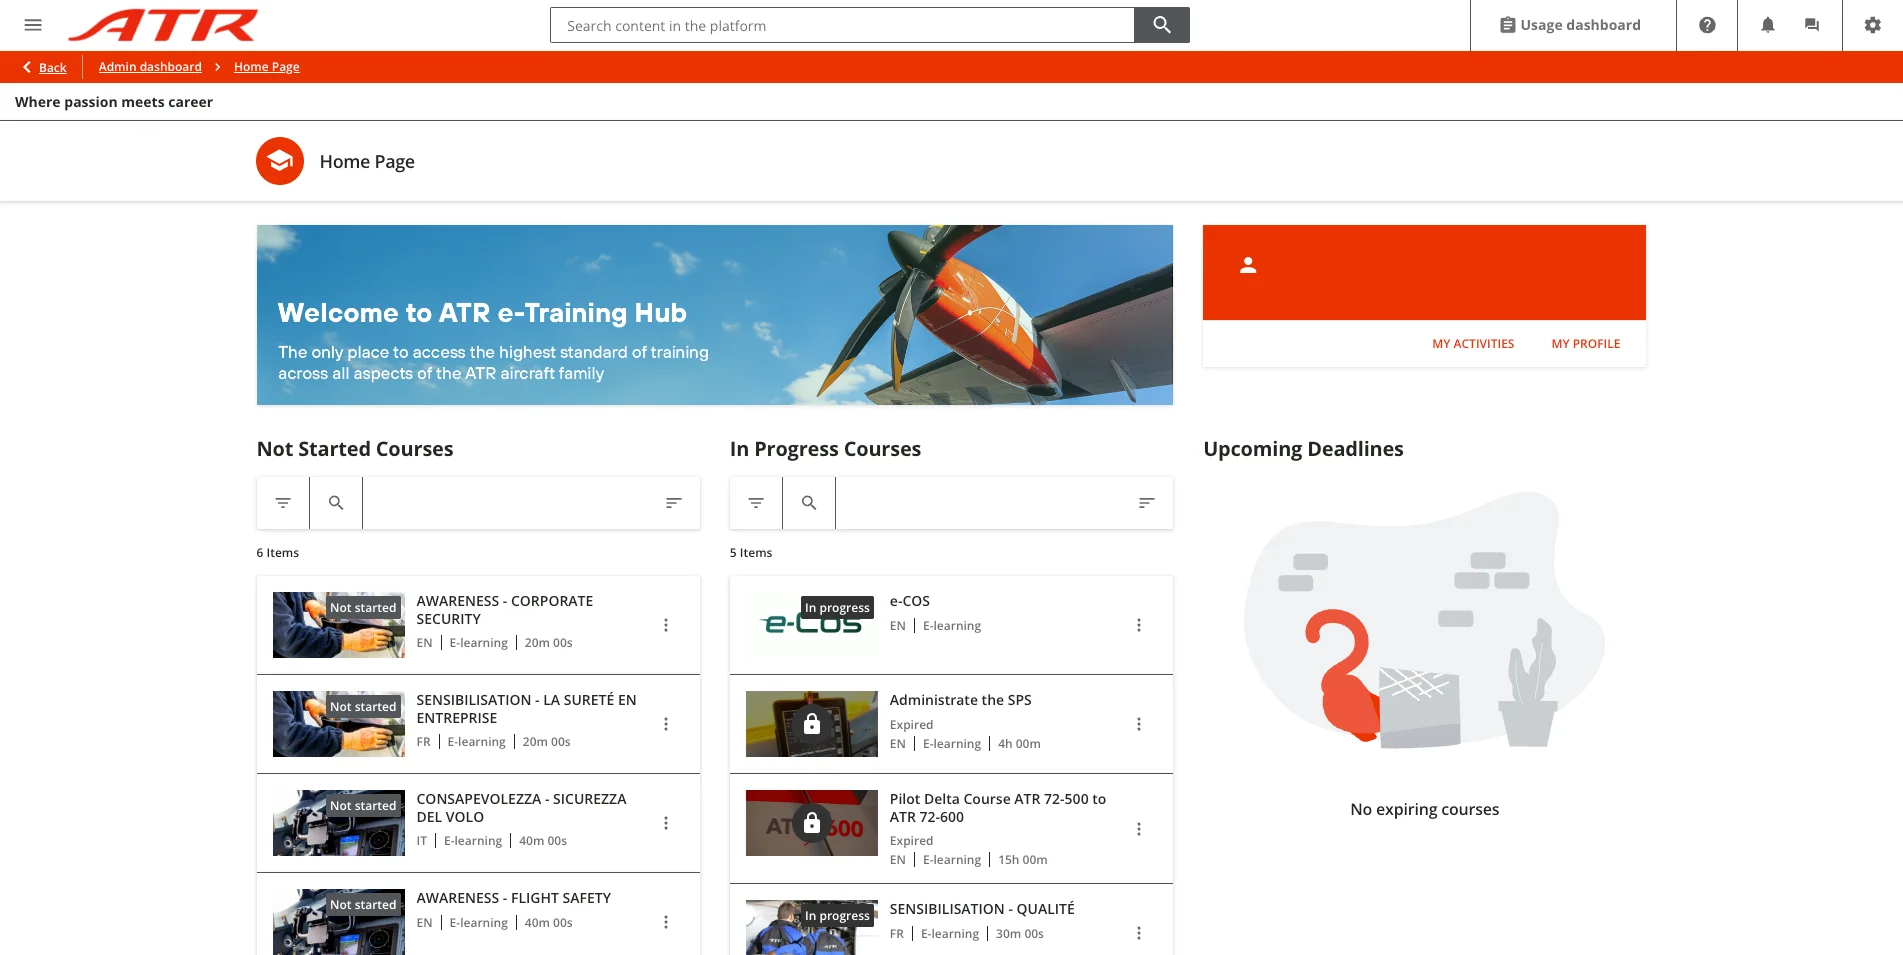Open sort options in In Progress Courses
The height and width of the screenshot is (955, 1903).
tap(1147, 503)
